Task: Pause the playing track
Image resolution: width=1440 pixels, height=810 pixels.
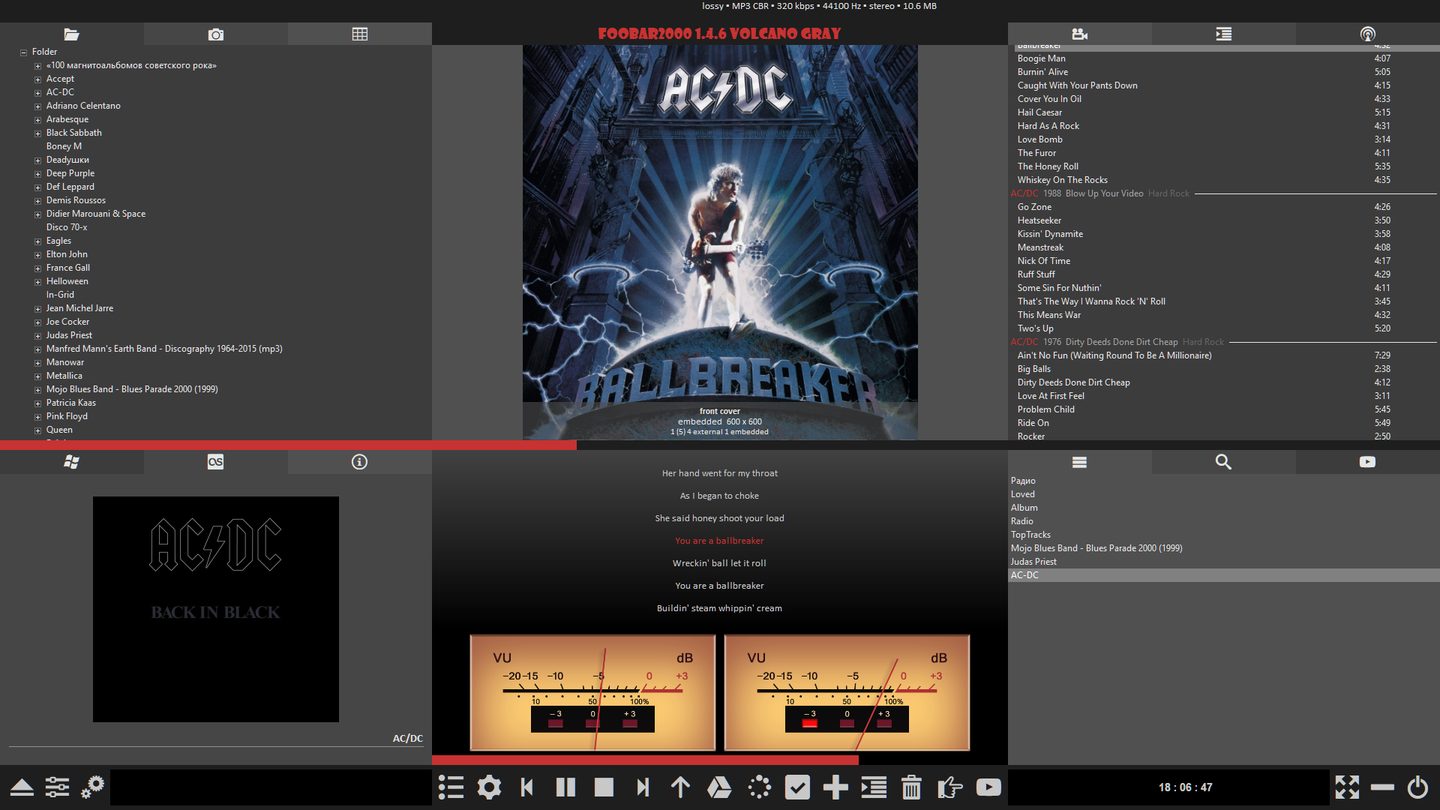Action: point(565,788)
